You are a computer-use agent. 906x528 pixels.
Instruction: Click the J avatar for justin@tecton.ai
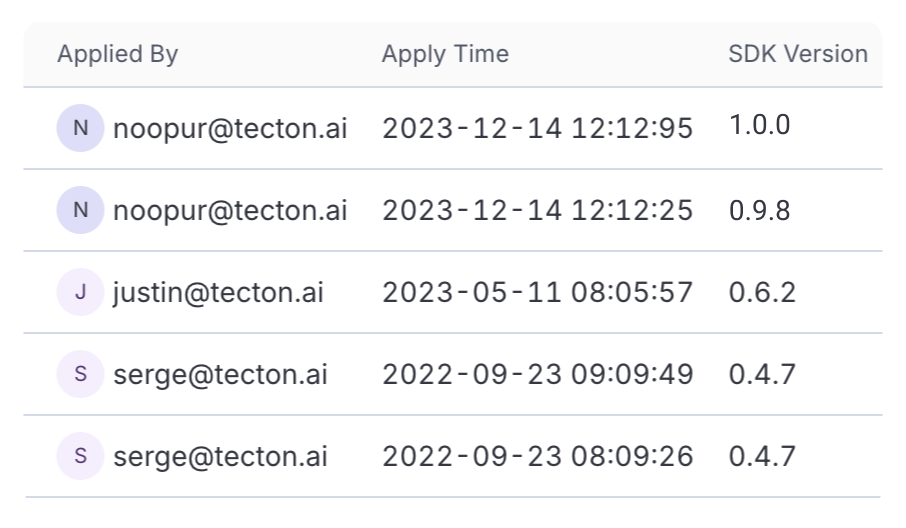pyautogui.click(x=80, y=292)
